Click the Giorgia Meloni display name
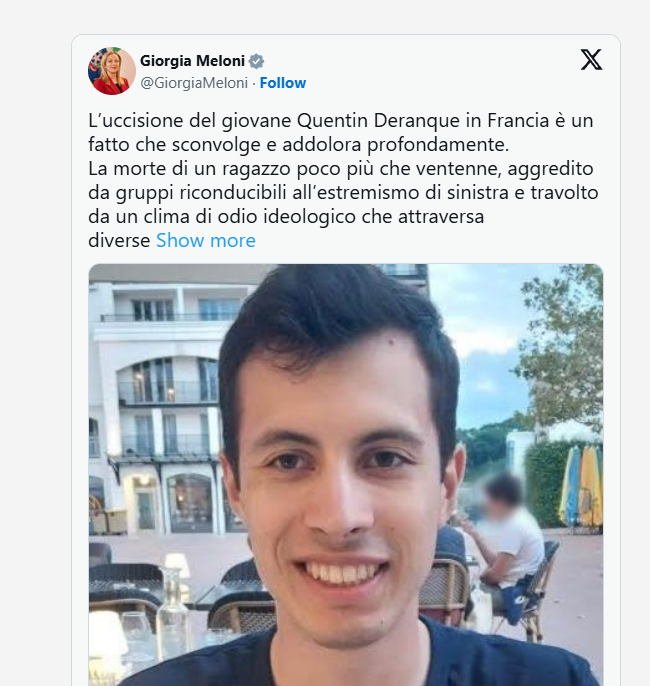 point(192,61)
